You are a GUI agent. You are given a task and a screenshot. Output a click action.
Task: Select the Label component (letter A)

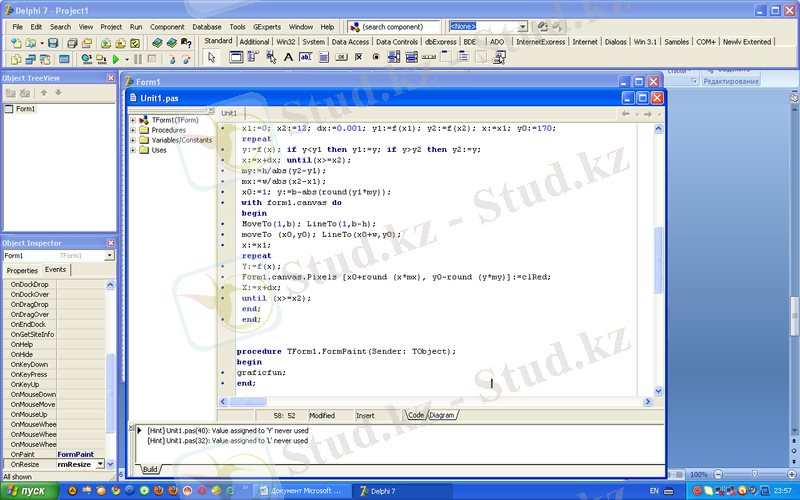289,58
